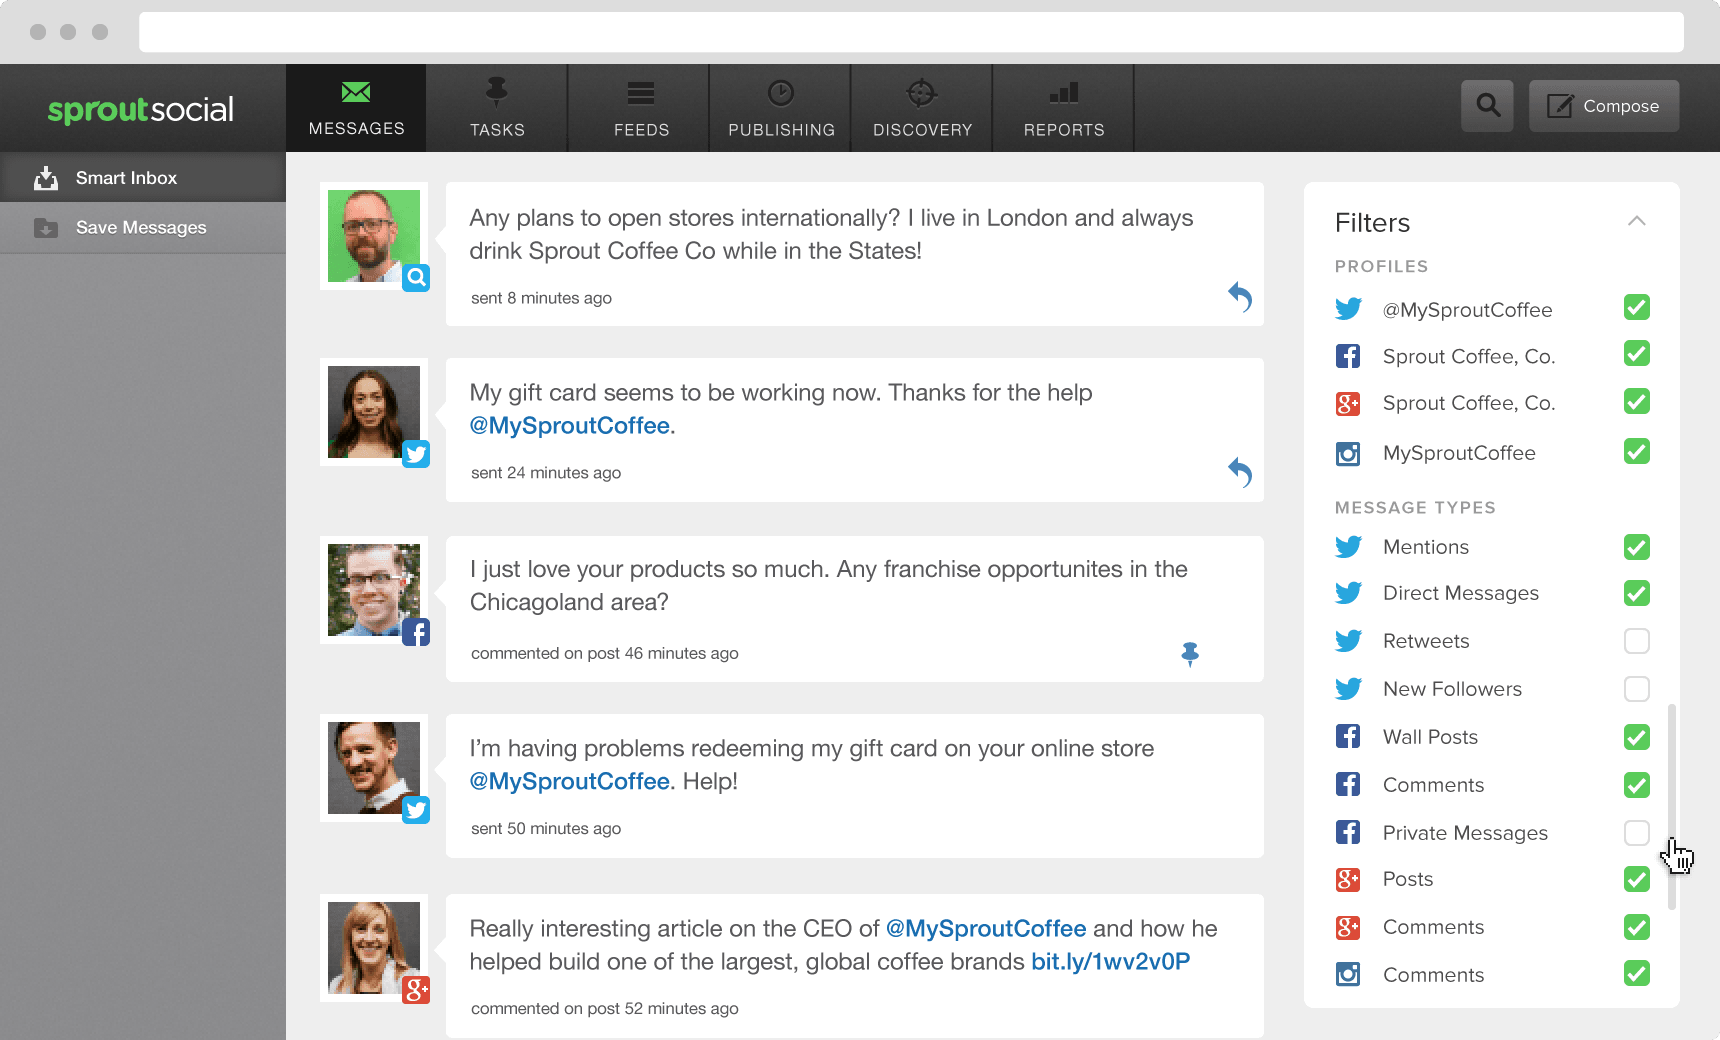
Task: Click the Google+ icon beside Posts
Action: (1348, 880)
